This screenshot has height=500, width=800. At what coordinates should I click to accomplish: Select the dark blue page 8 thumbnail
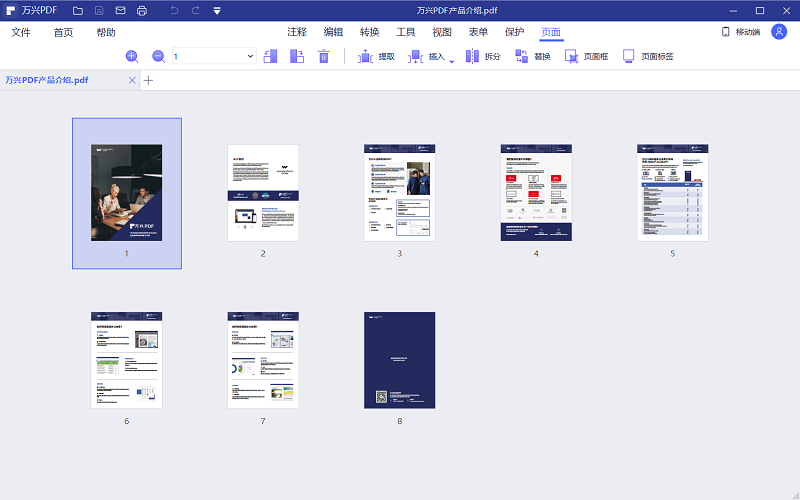coord(399,360)
